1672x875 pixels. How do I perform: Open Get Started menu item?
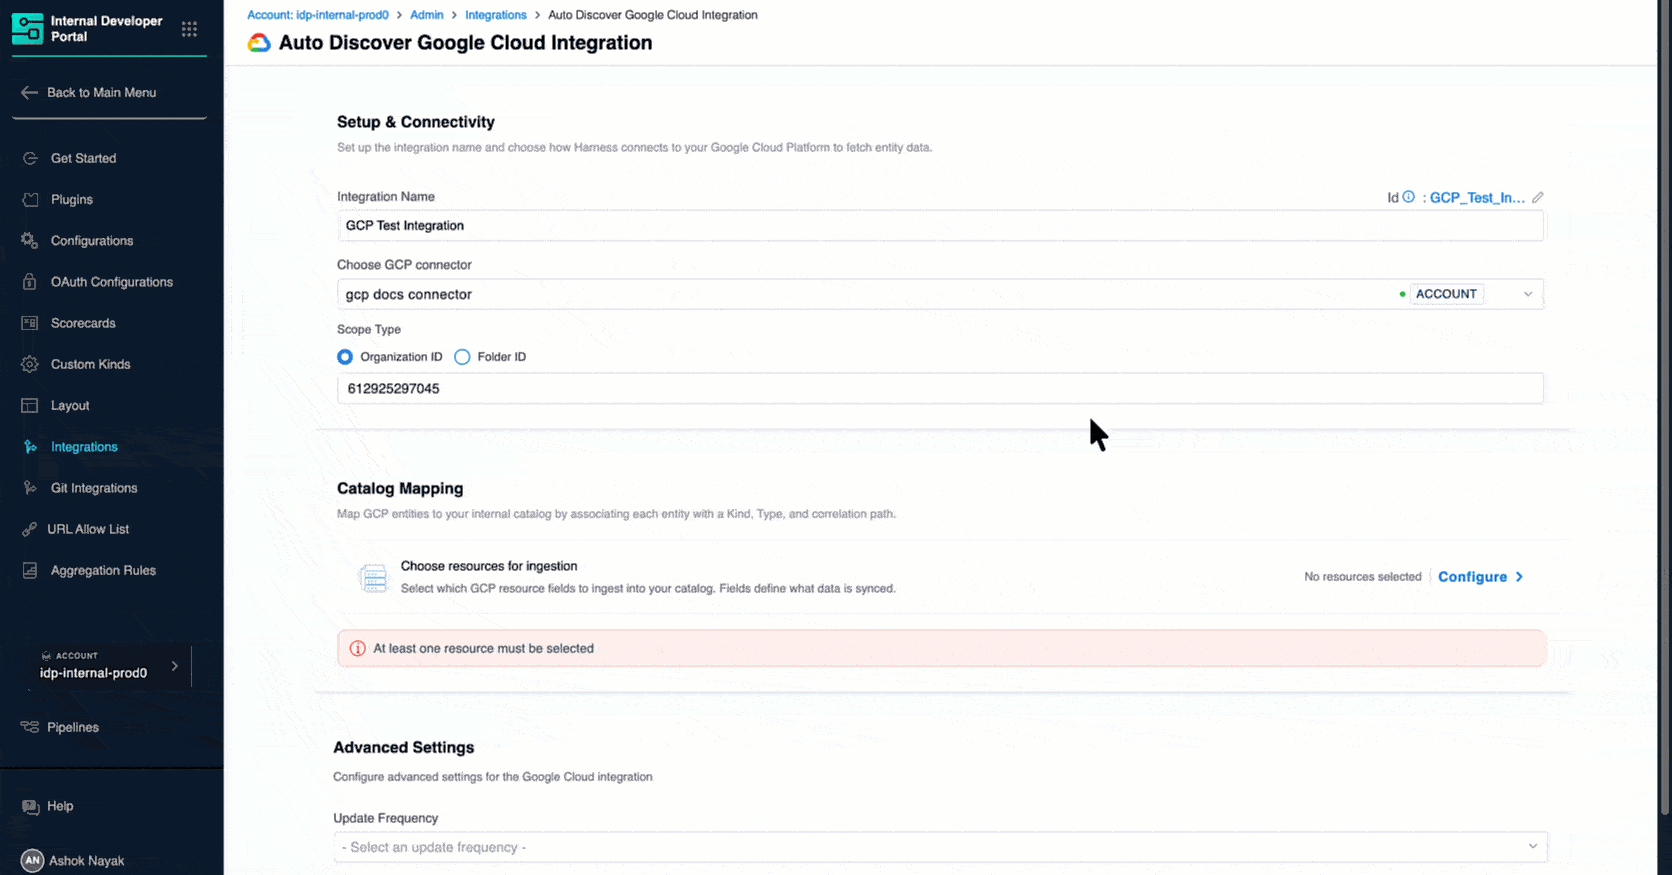(x=83, y=158)
